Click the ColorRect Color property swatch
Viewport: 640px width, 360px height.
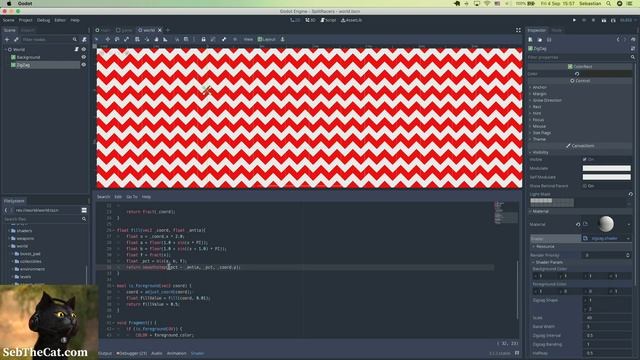[607, 74]
